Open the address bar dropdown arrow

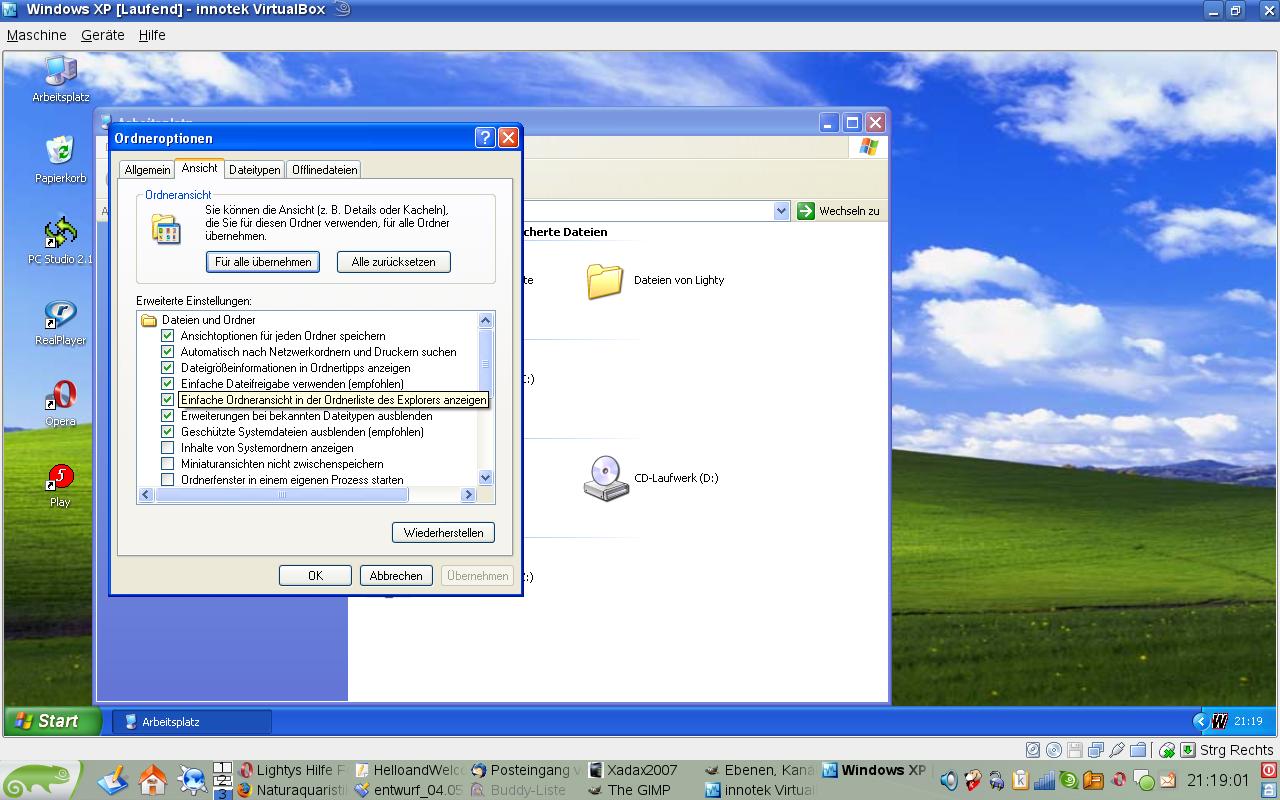click(781, 211)
